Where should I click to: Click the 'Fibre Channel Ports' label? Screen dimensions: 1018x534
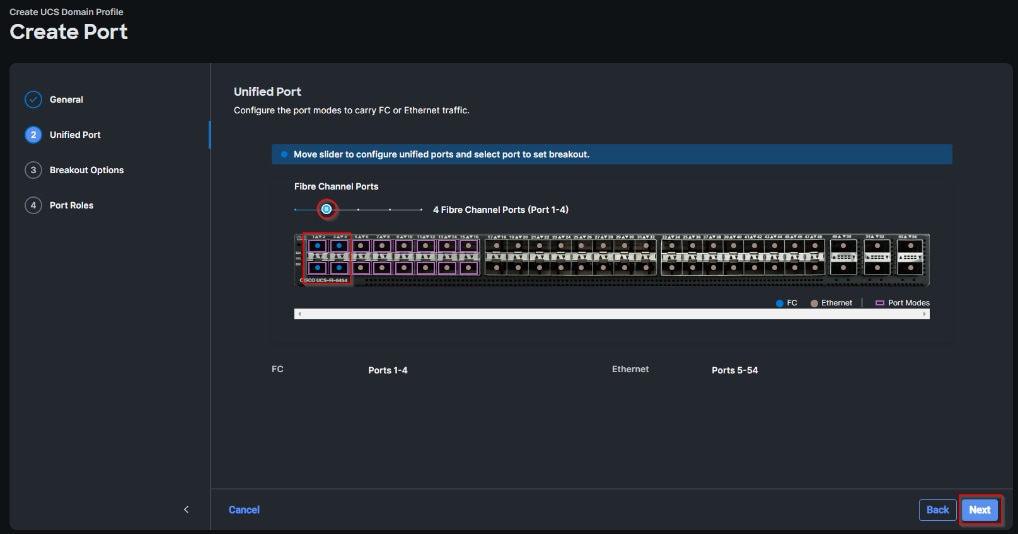pyautogui.click(x=336, y=186)
